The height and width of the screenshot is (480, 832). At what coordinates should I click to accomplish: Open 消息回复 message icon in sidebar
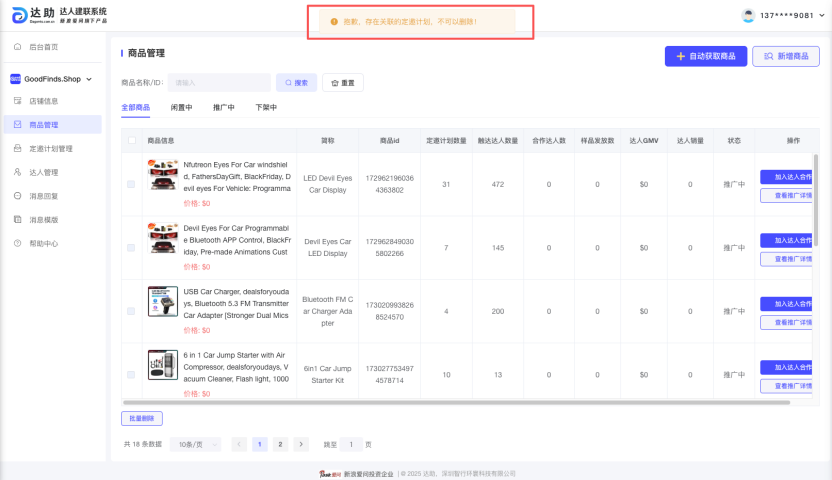tap(18, 196)
